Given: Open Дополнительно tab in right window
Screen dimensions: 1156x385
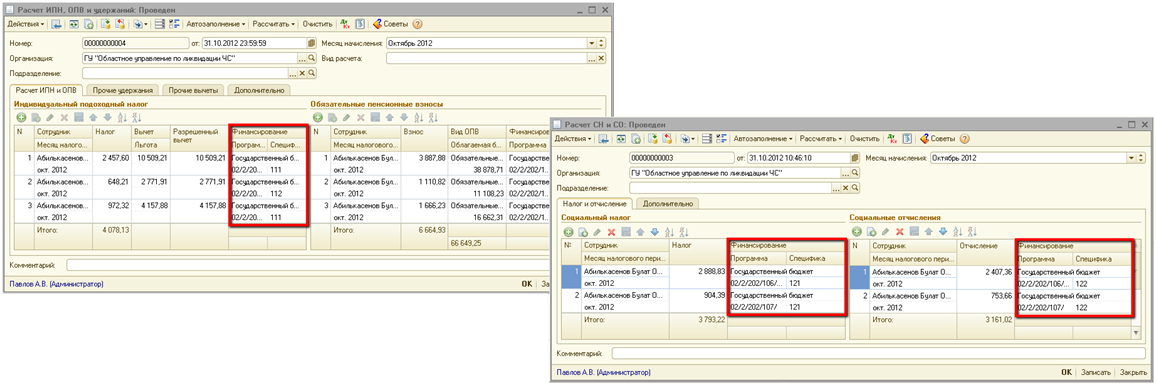Looking at the screenshot, I should [666, 204].
